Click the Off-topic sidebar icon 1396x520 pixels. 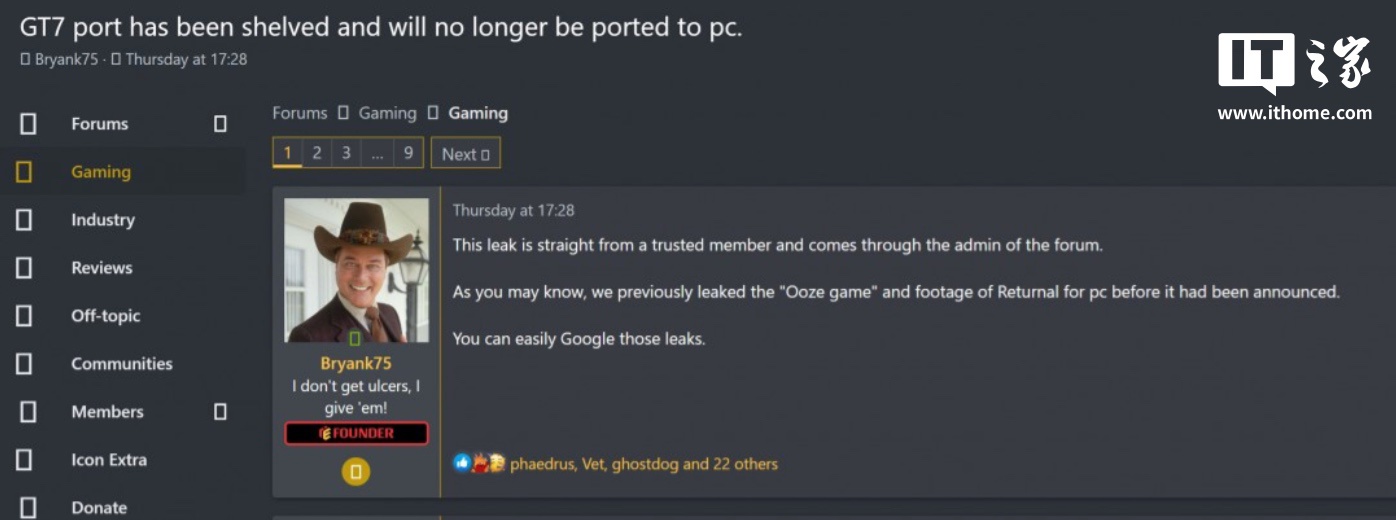click(24, 316)
